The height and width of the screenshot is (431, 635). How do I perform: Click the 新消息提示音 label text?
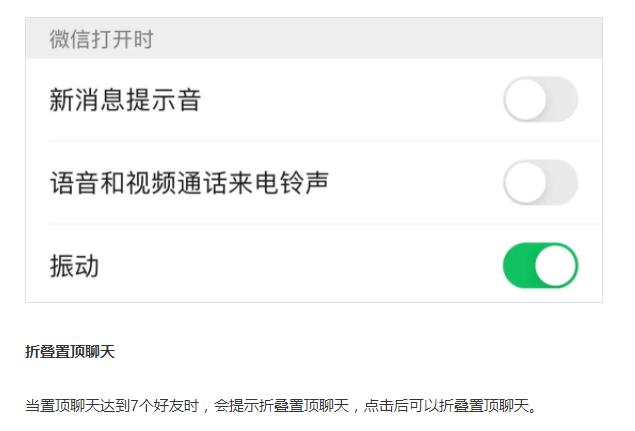click(125, 100)
